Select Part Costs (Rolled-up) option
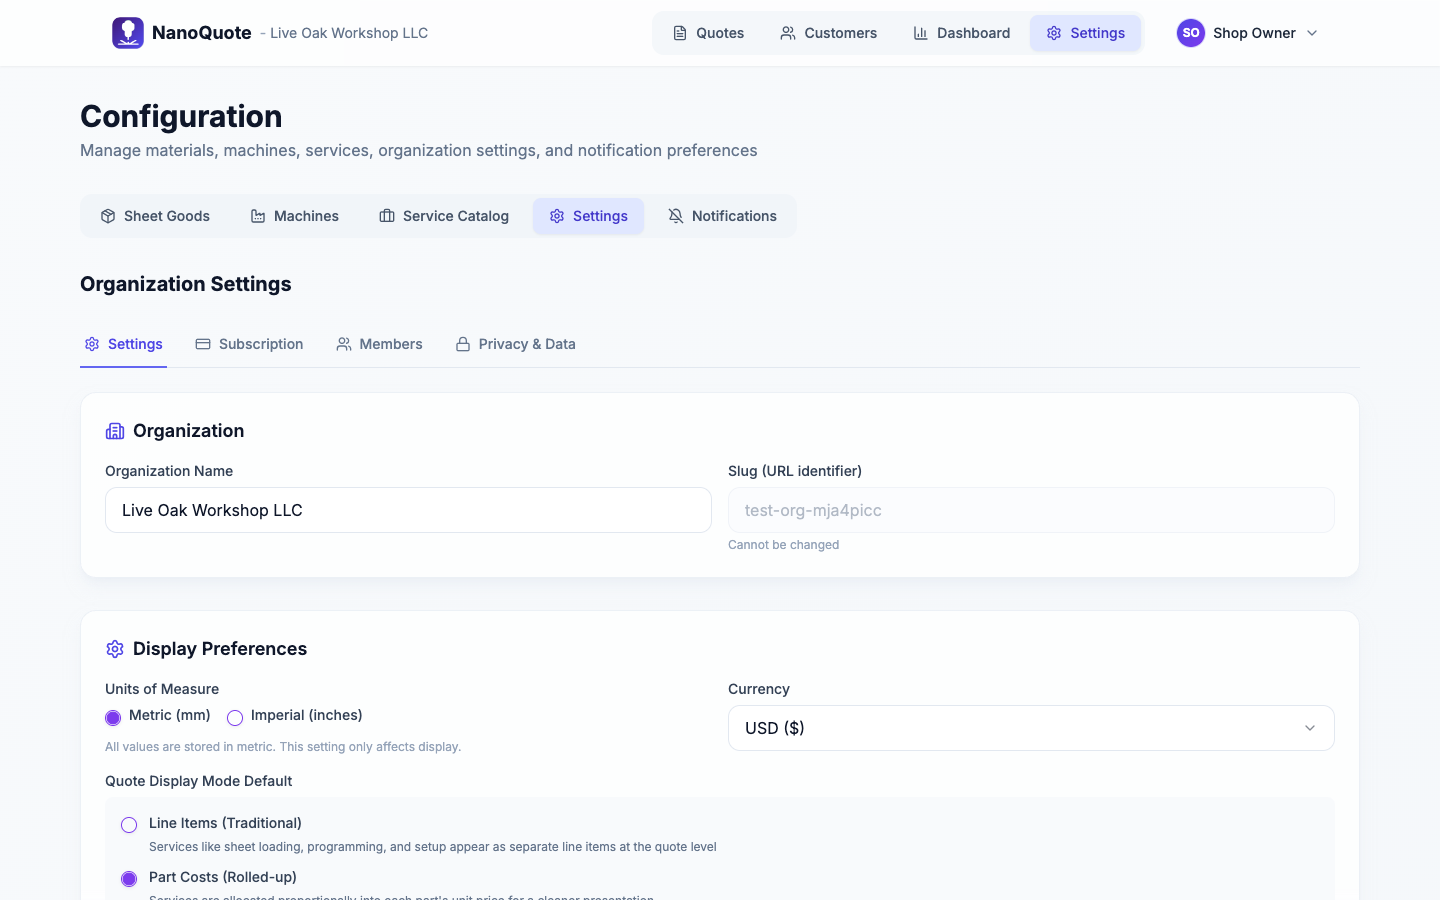Screen dimensions: 1440x900 pos(128,878)
